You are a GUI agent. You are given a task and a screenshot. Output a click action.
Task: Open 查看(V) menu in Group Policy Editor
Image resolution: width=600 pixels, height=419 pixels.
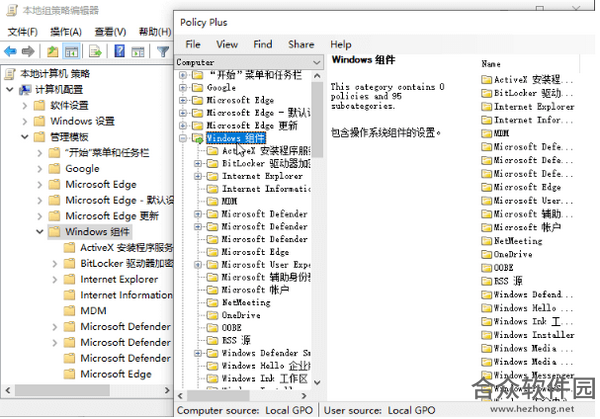(110, 32)
